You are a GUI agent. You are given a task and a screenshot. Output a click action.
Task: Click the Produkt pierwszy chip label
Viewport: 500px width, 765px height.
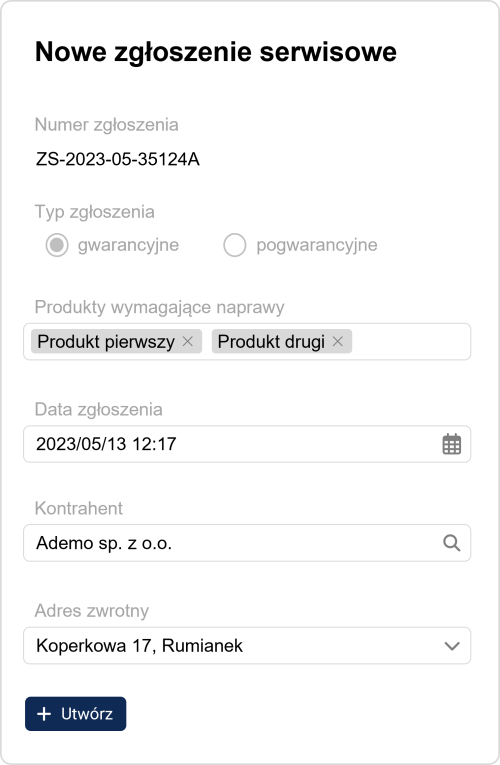coord(106,342)
